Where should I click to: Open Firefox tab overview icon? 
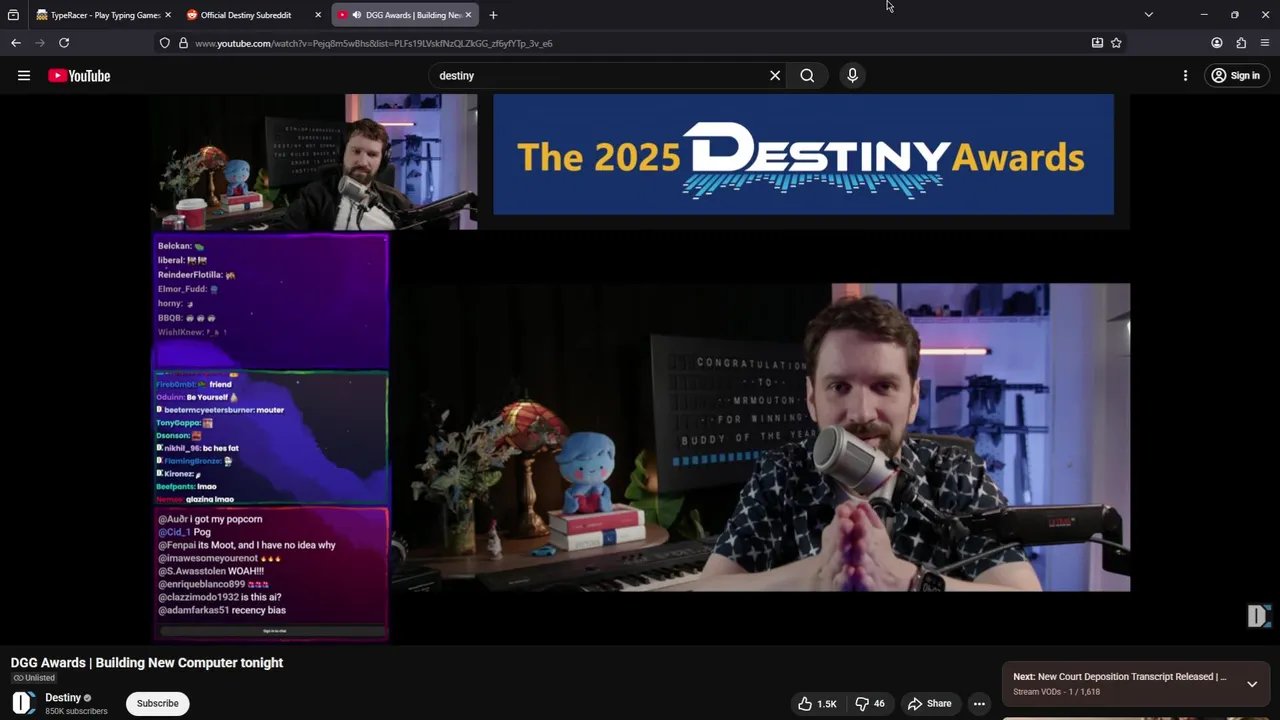[x=13, y=15]
